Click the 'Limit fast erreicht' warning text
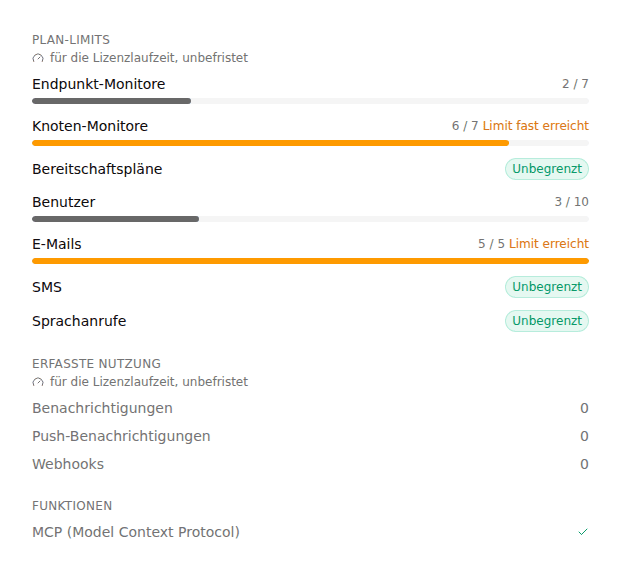The width and height of the screenshot is (621, 574). click(x=535, y=126)
